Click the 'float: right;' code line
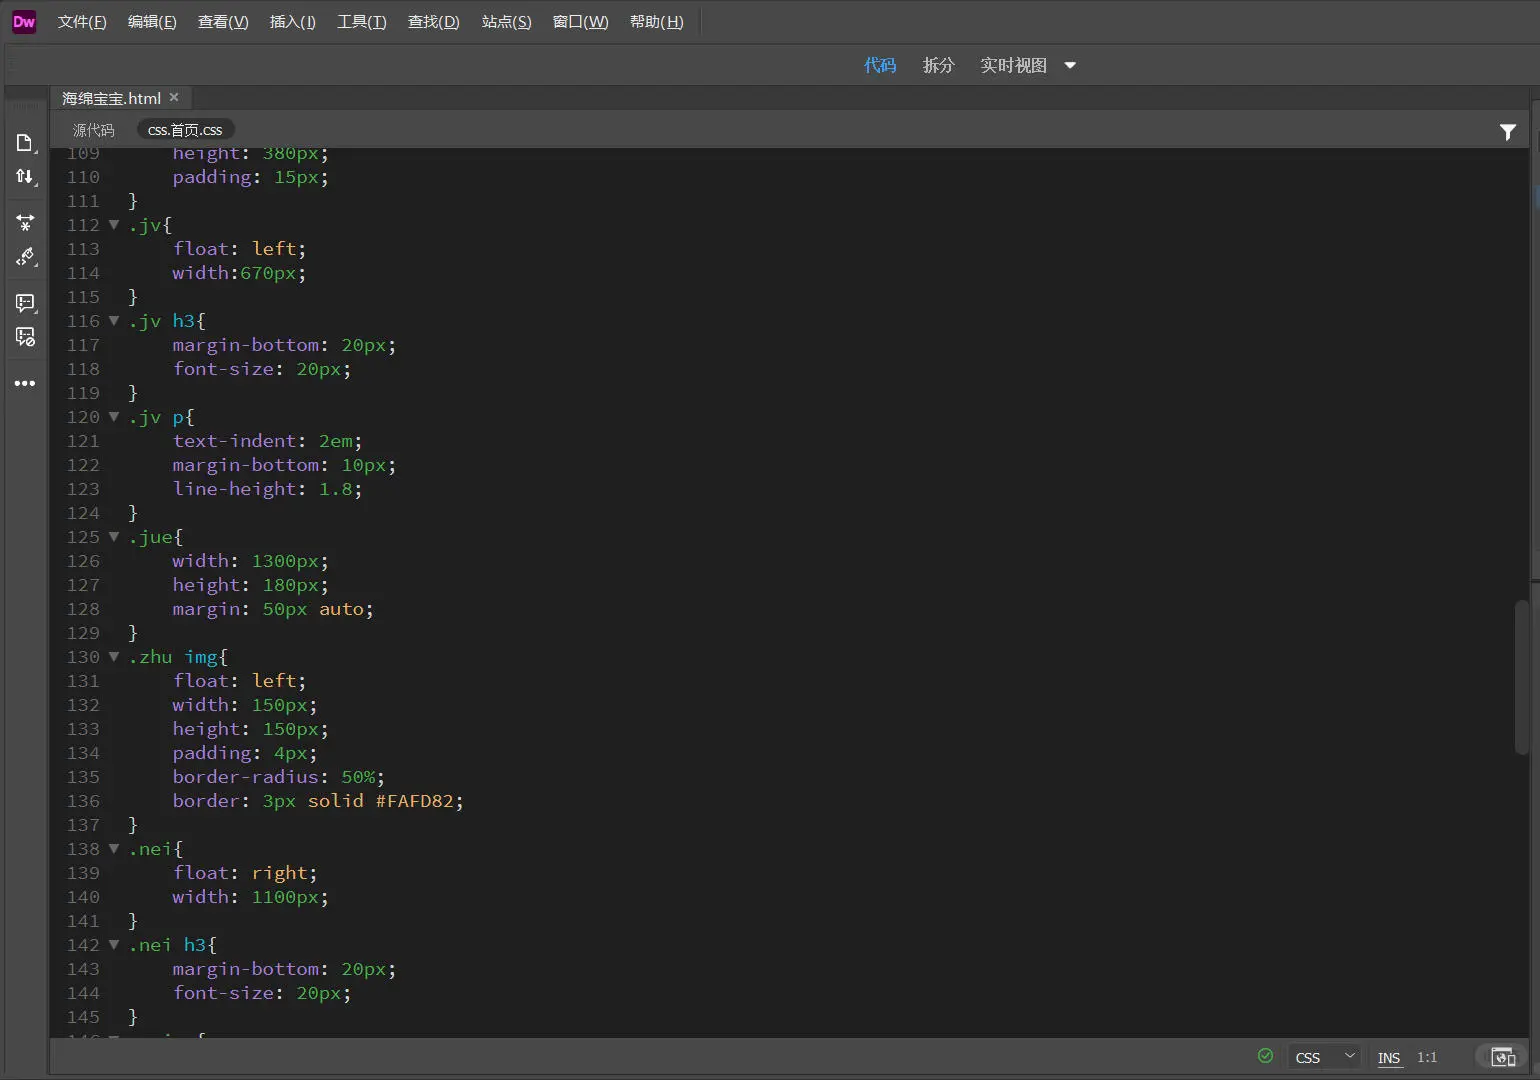The height and width of the screenshot is (1080, 1540). click(x=245, y=873)
